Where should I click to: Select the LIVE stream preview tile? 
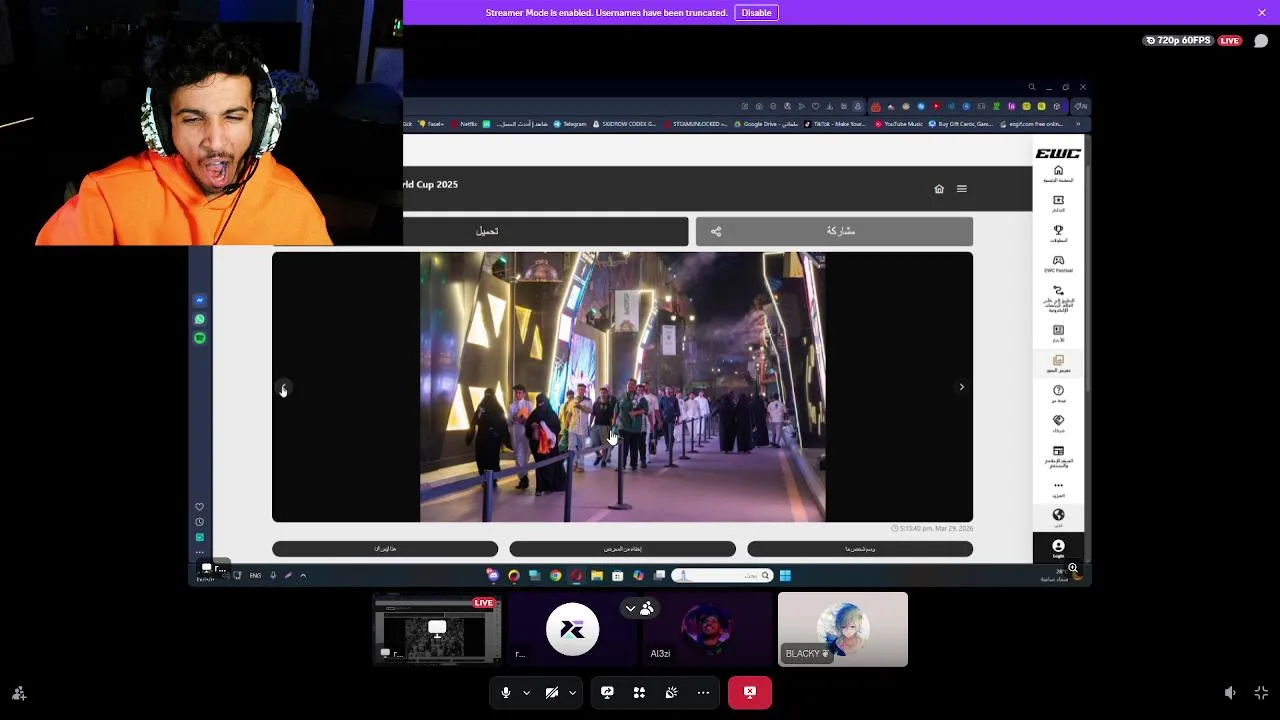pyautogui.click(x=437, y=629)
